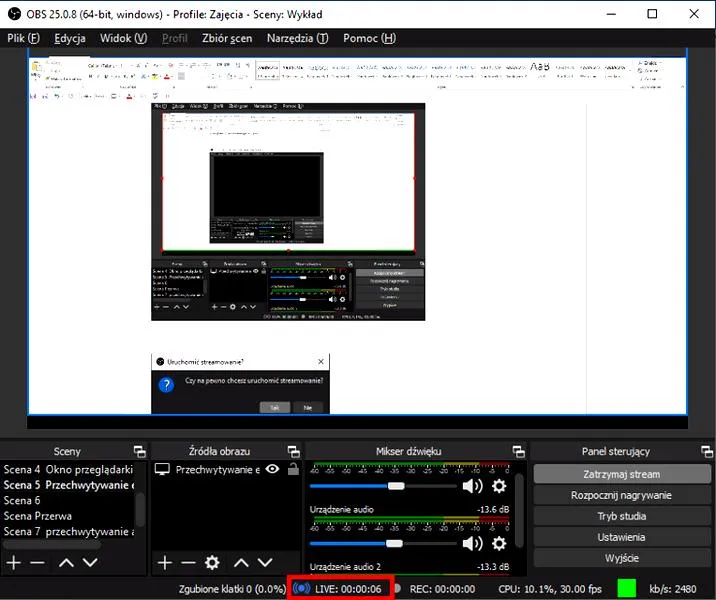Image resolution: width=716 pixels, height=600 pixels.
Task: Move scene down in Sceny list
Action: pyautogui.click(x=90, y=563)
